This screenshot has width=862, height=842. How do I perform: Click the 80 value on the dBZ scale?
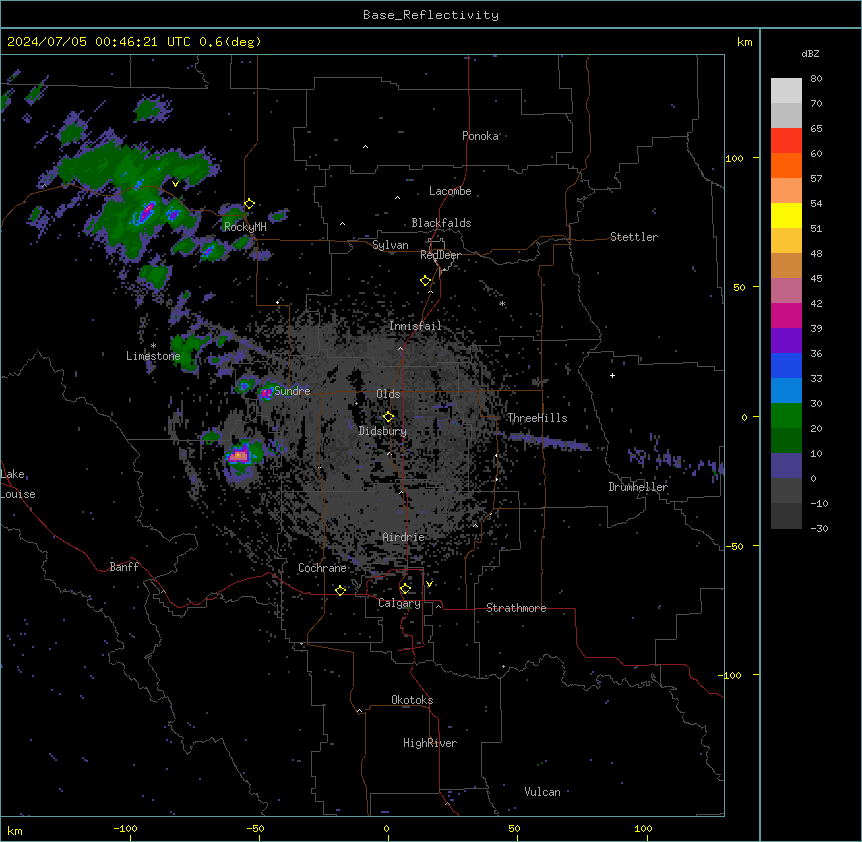click(x=816, y=79)
